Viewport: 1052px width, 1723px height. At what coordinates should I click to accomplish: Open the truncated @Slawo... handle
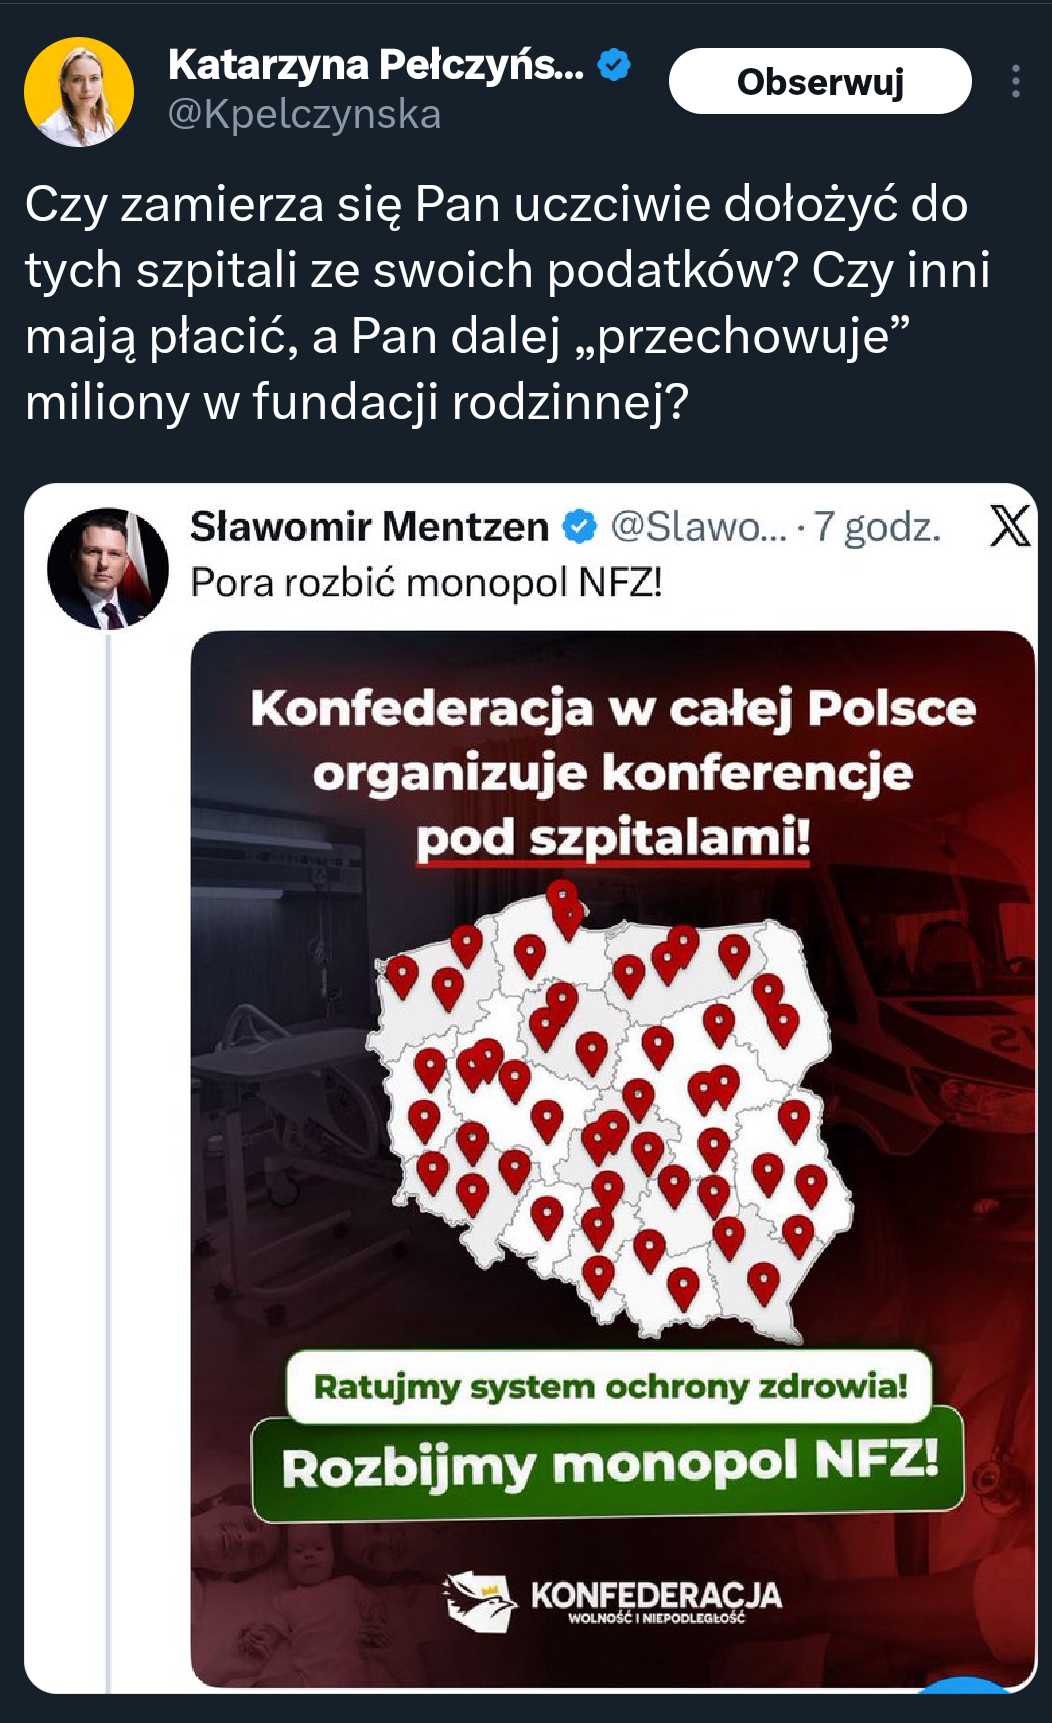pos(698,527)
